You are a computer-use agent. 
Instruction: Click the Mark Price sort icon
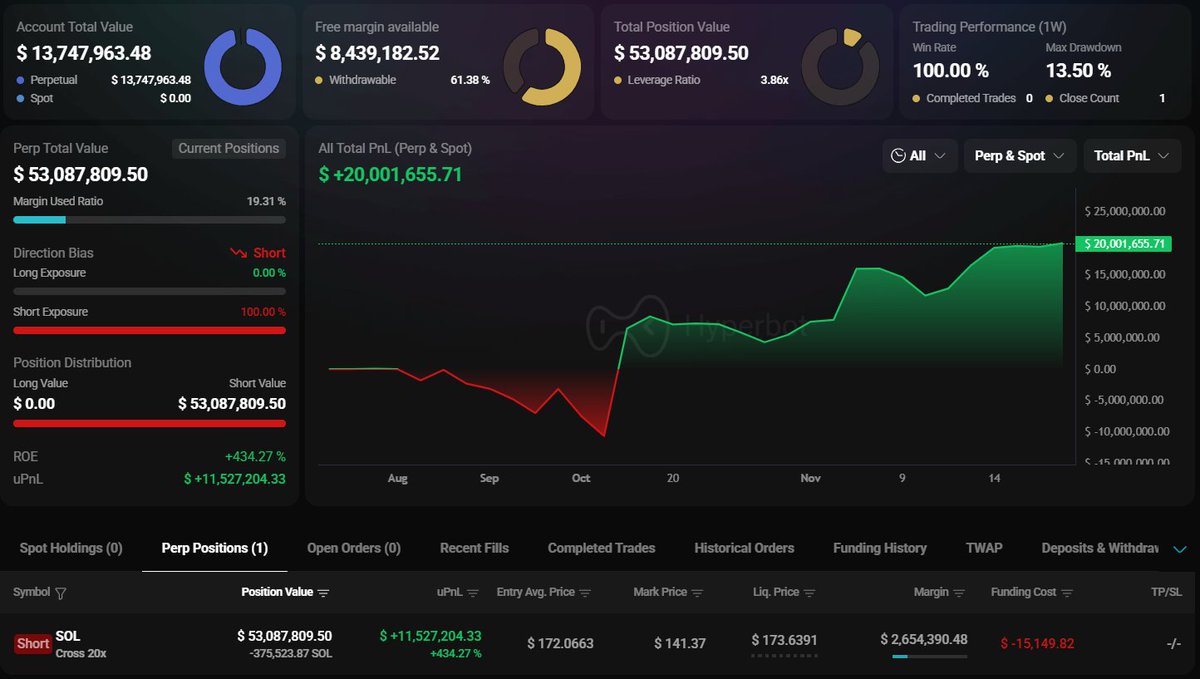click(x=697, y=593)
